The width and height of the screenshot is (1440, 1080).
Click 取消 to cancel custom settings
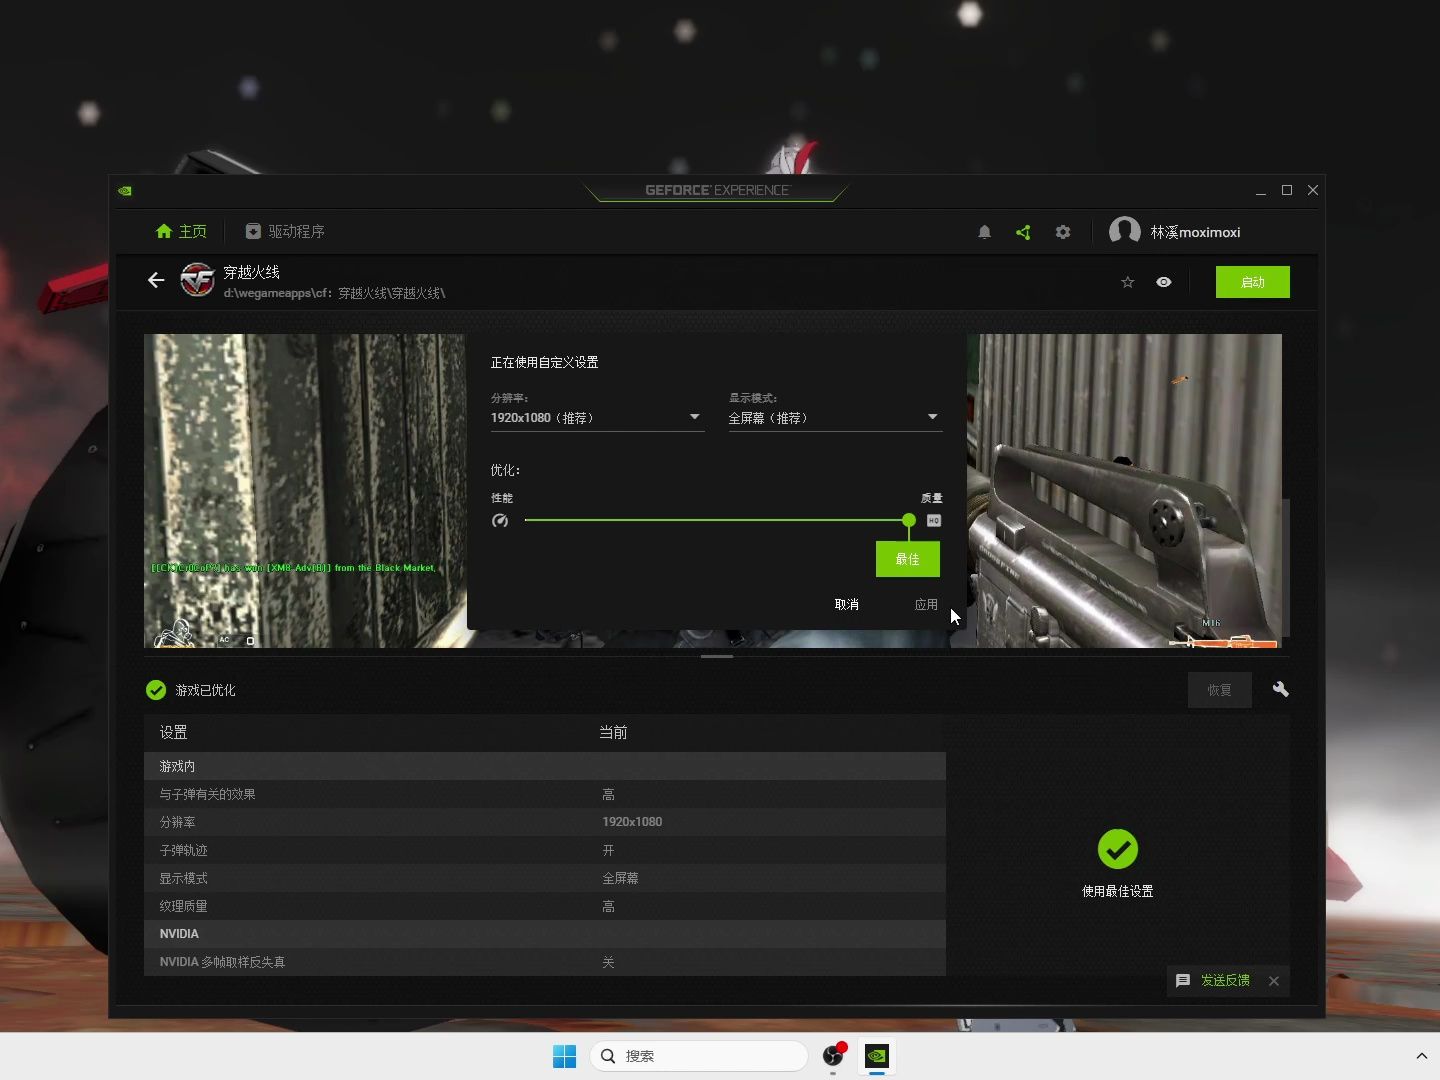click(x=847, y=604)
